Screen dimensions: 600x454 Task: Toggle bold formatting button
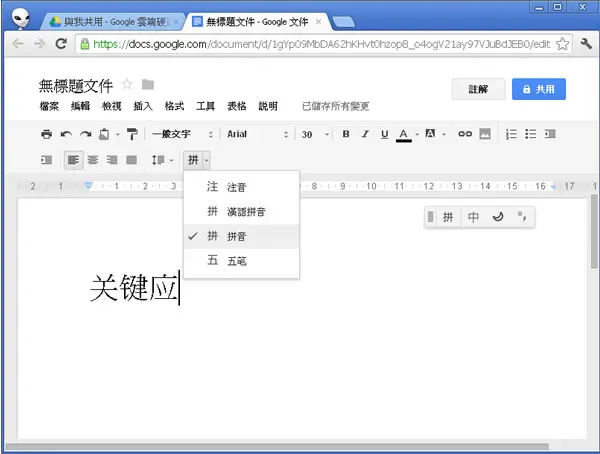pos(346,134)
